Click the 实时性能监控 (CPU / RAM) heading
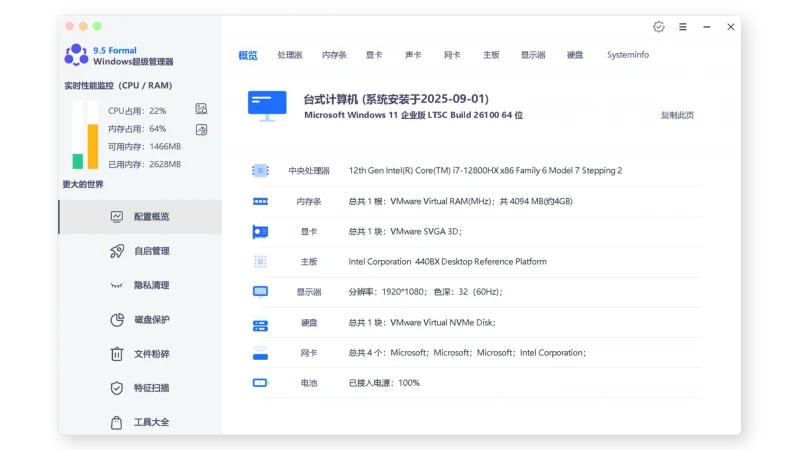This screenshot has width=800, height=450. click(118, 85)
